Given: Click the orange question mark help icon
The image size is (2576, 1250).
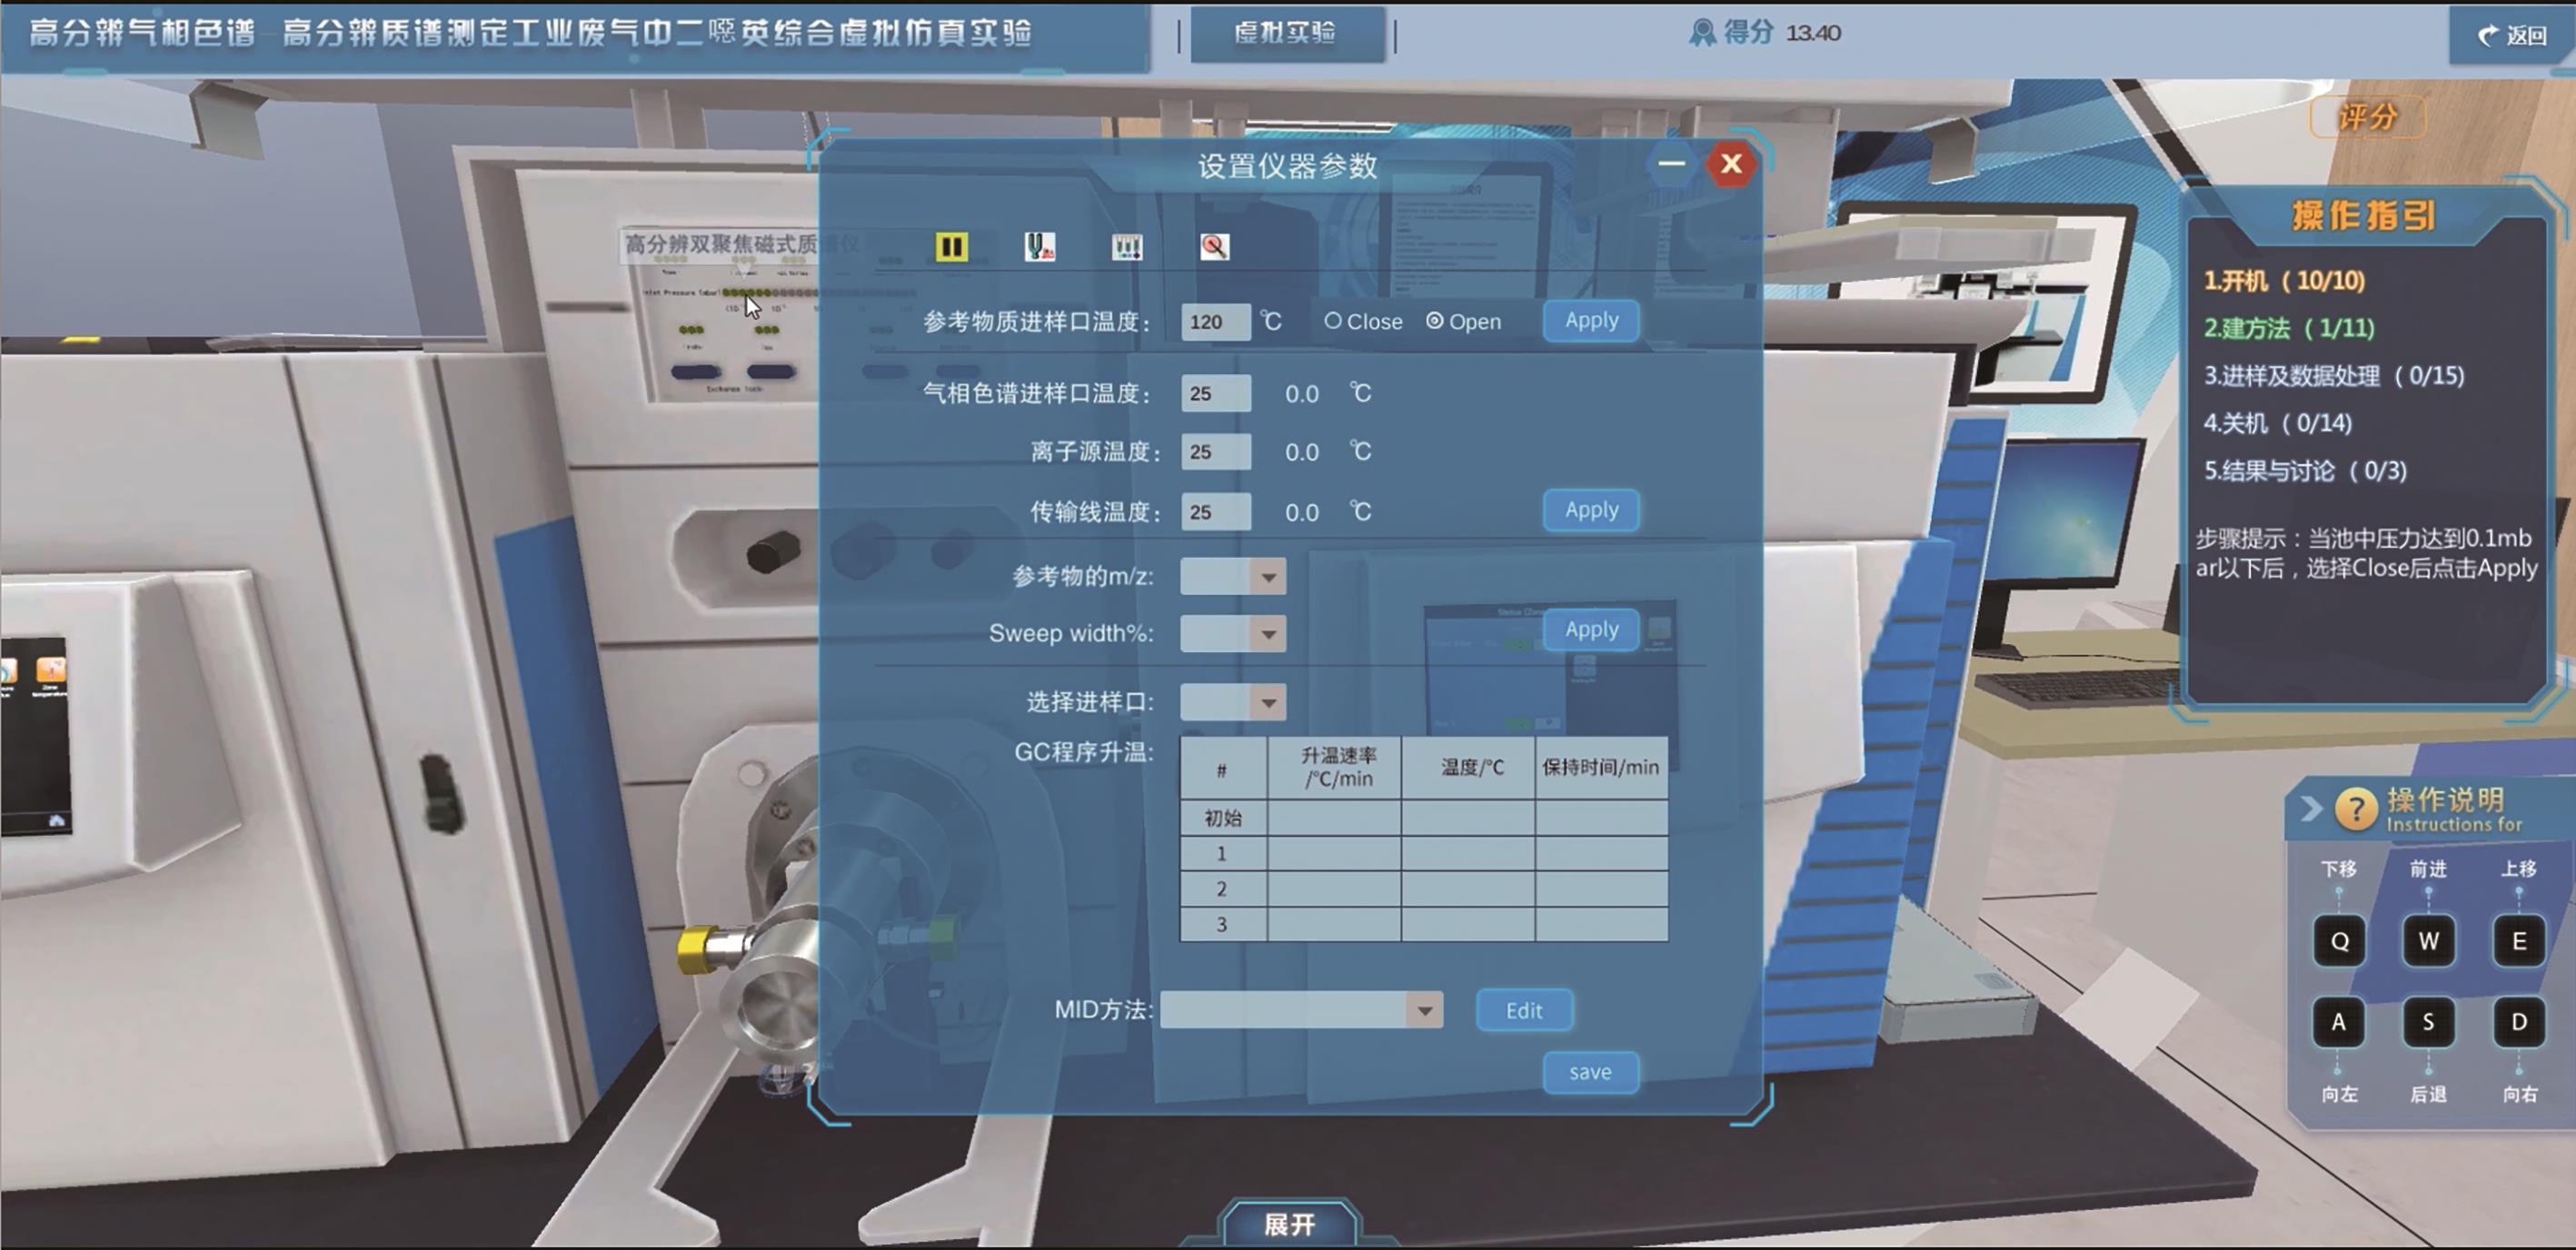Looking at the screenshot, I should coord(2355,808).
